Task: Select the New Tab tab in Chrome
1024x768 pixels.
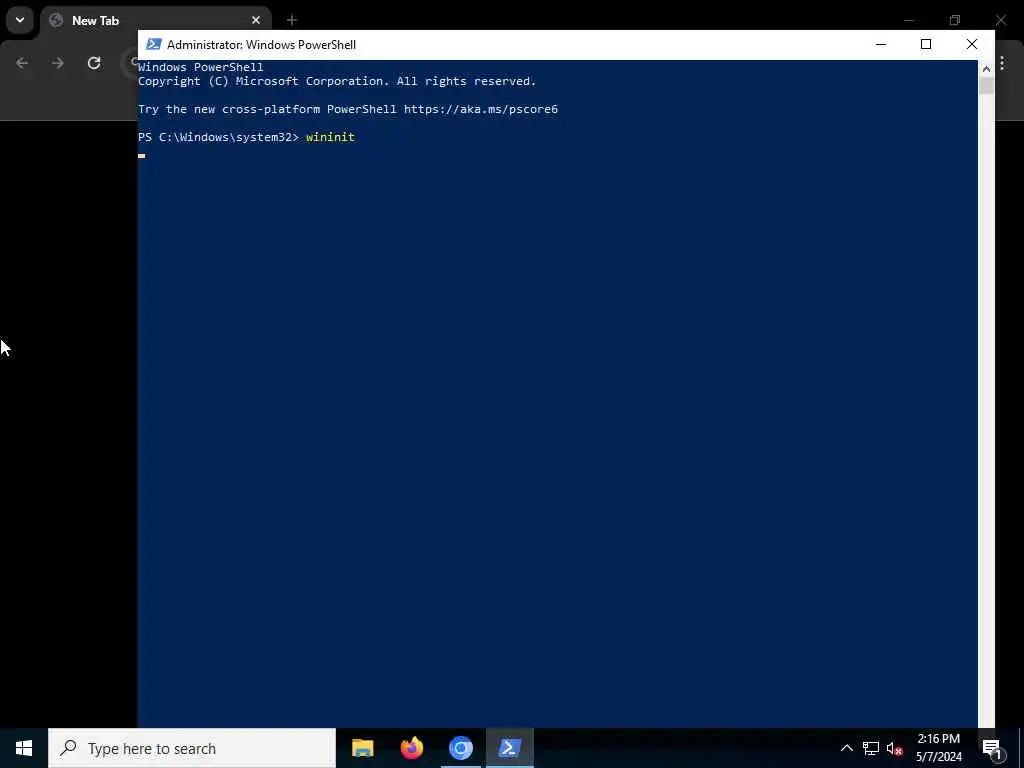Action: (x=155, y=20)
